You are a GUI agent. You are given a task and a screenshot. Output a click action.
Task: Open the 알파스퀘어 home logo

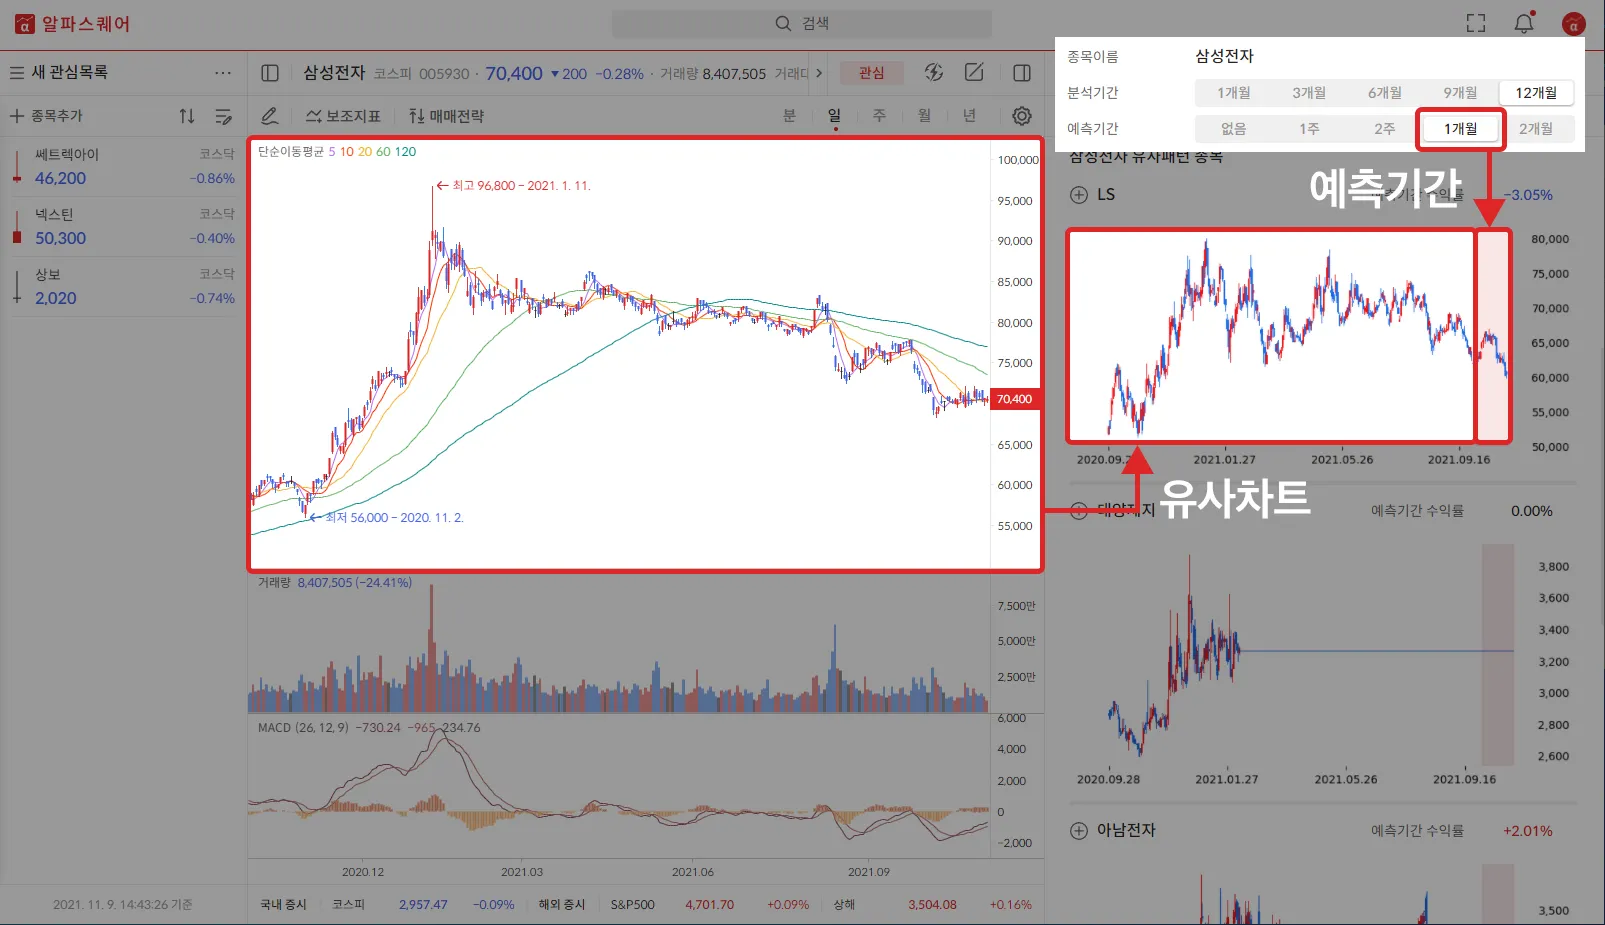72,24
